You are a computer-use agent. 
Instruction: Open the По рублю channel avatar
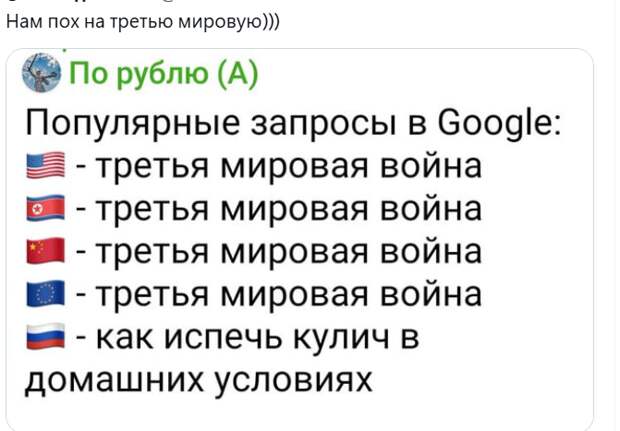pos(42,72)
